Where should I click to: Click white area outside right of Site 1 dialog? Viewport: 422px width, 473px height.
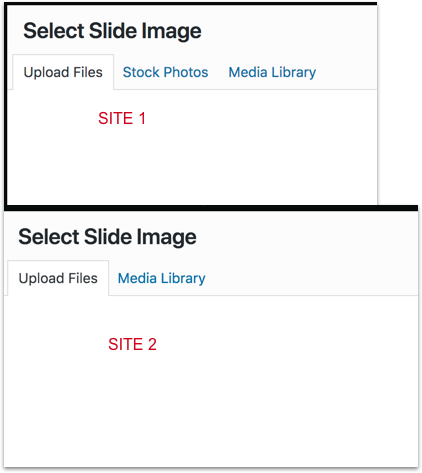pos(400,100)
